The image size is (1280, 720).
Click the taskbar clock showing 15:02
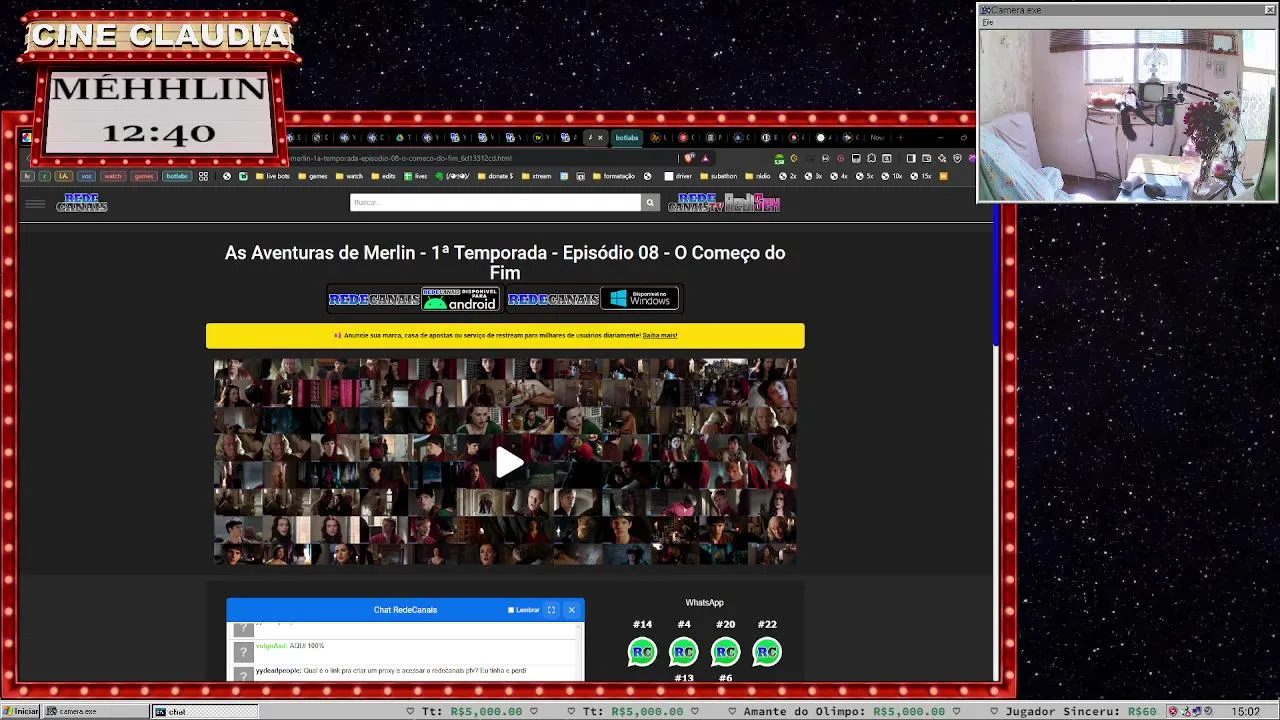pyautogui.click(x=1246, y=711)
